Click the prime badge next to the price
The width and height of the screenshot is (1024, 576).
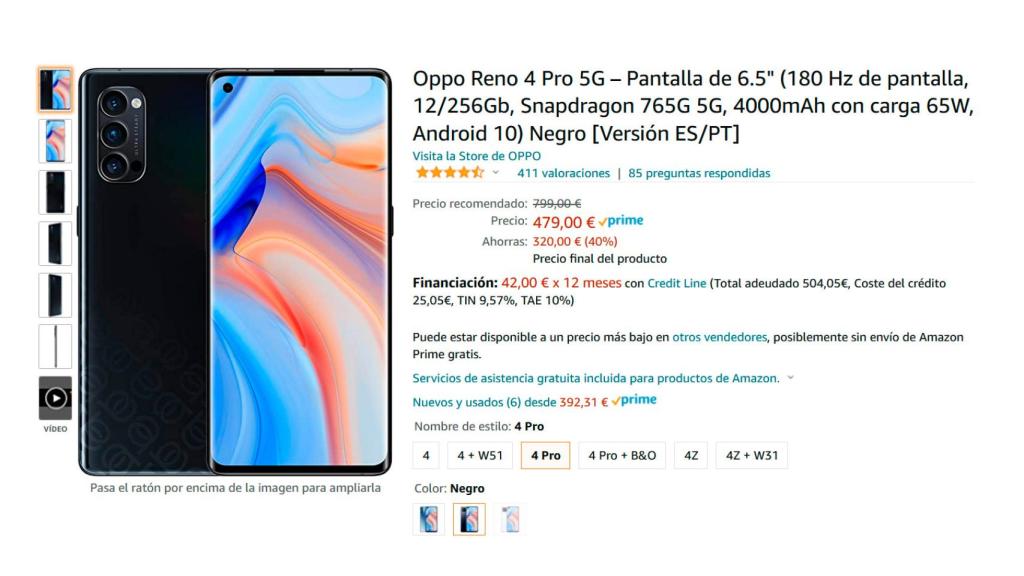621,221
